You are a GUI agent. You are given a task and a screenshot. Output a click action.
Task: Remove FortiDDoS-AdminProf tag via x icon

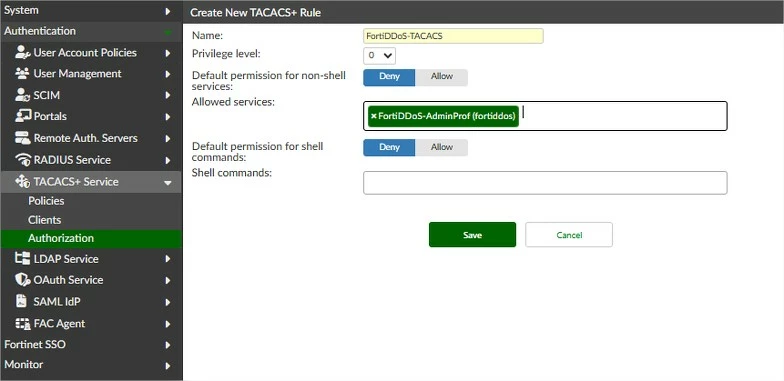[x=374, y=116]
